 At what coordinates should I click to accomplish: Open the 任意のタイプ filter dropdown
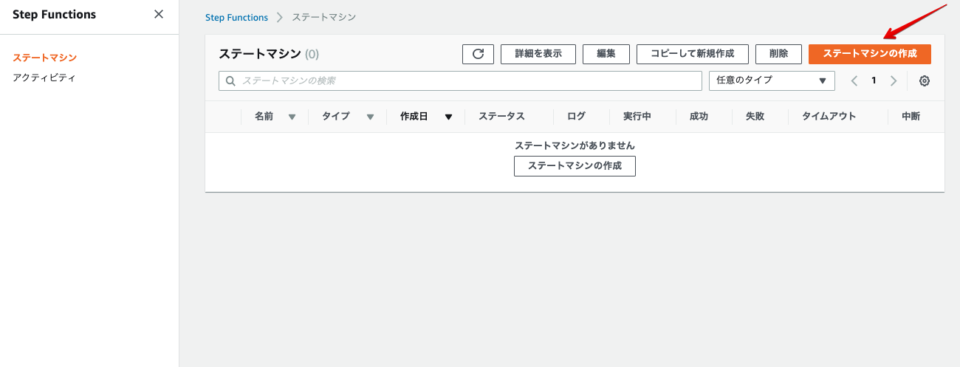tap(771, 81)
